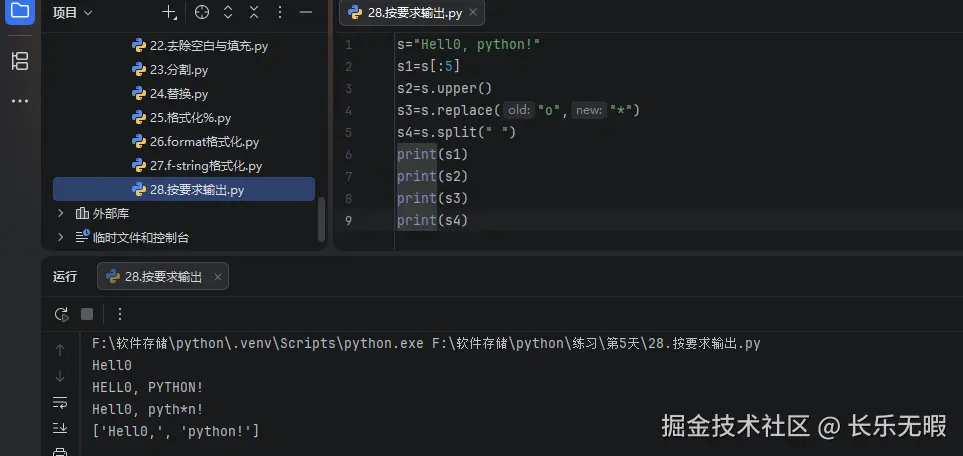Click the python.exe path output line

pos(426,344)
